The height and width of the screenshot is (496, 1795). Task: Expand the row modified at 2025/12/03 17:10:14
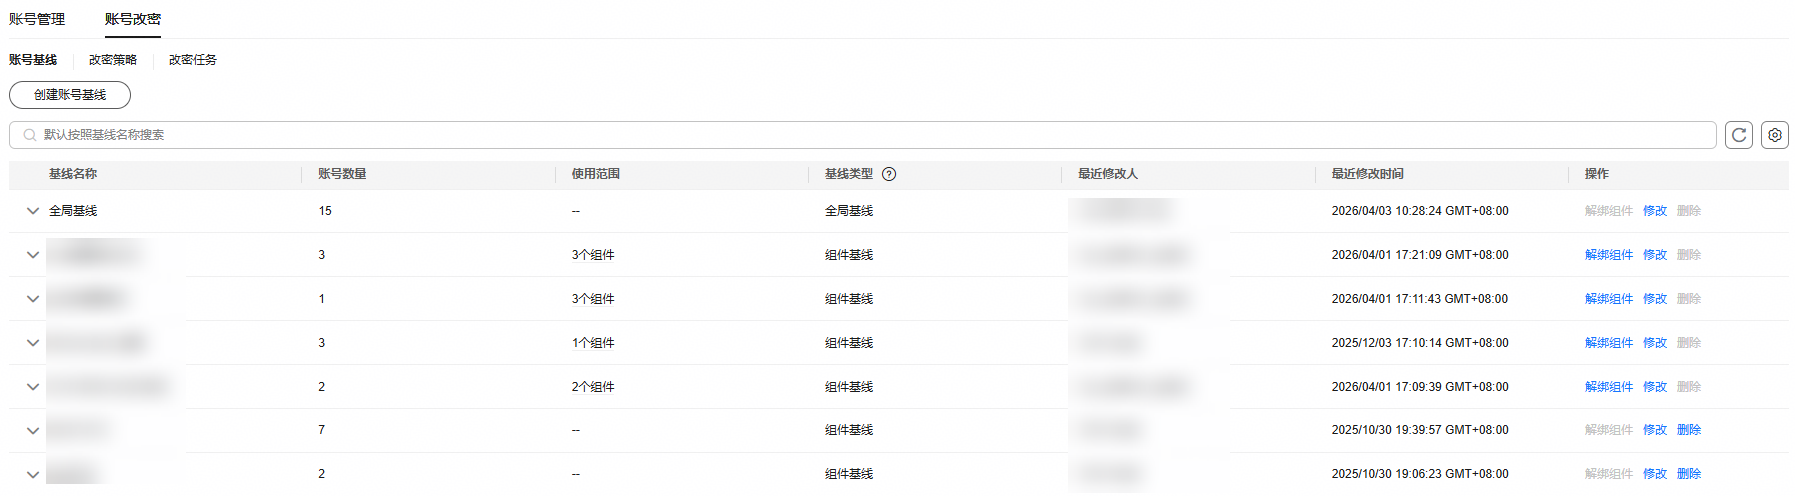(x=33, y=343)
